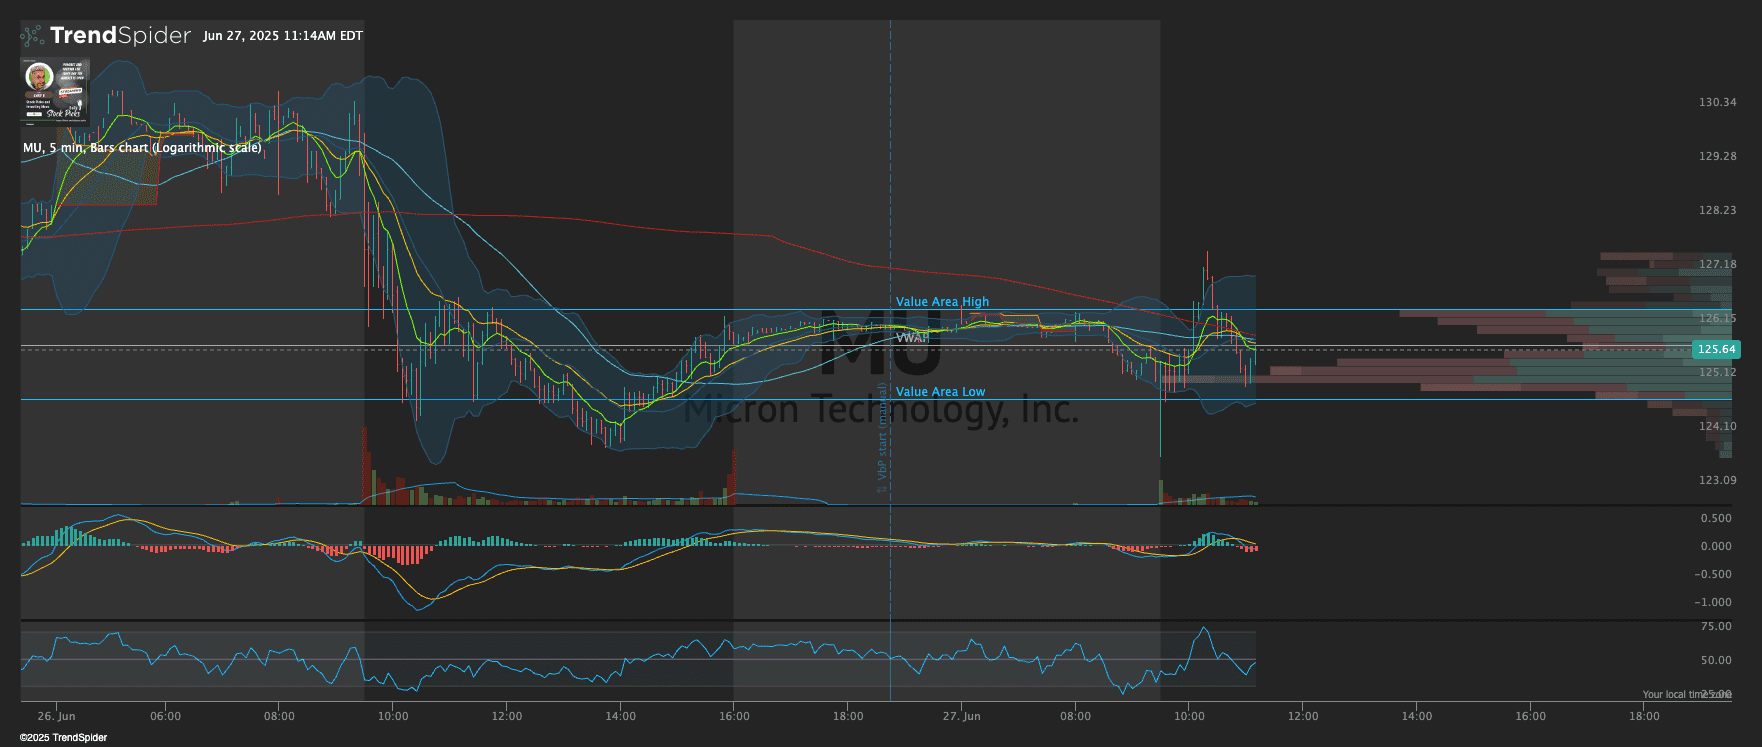
Task: Click the MU, 5 min, Bars chart label
Action: click(x=142, y=148)
